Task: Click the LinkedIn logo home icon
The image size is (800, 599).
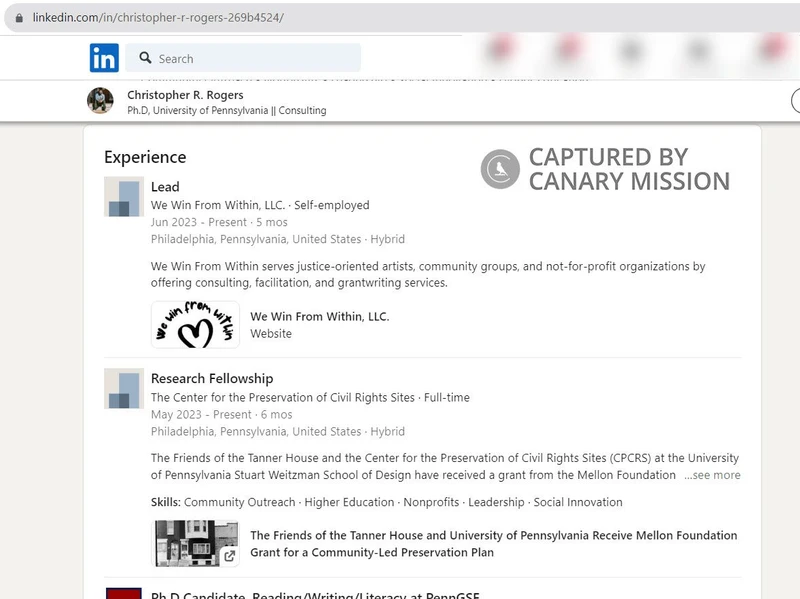Action: [x=104, y=58]
